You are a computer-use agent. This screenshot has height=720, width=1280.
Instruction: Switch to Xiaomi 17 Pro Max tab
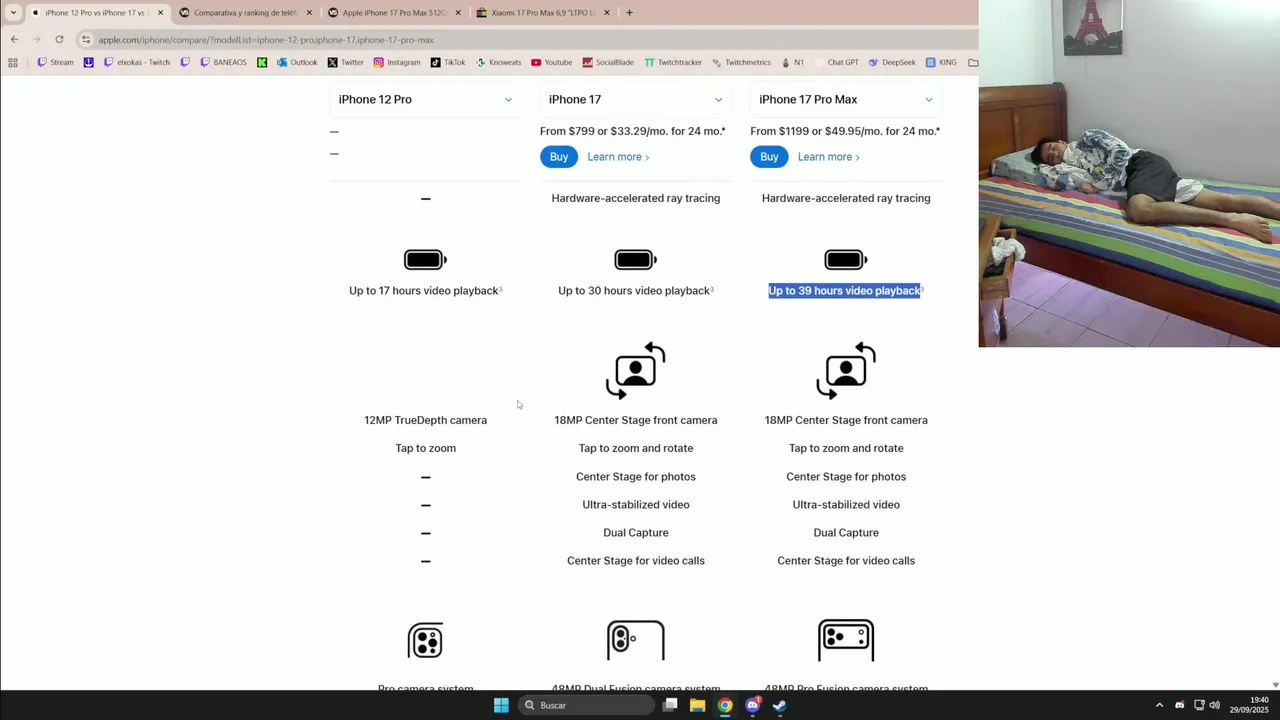click(543, 13)
